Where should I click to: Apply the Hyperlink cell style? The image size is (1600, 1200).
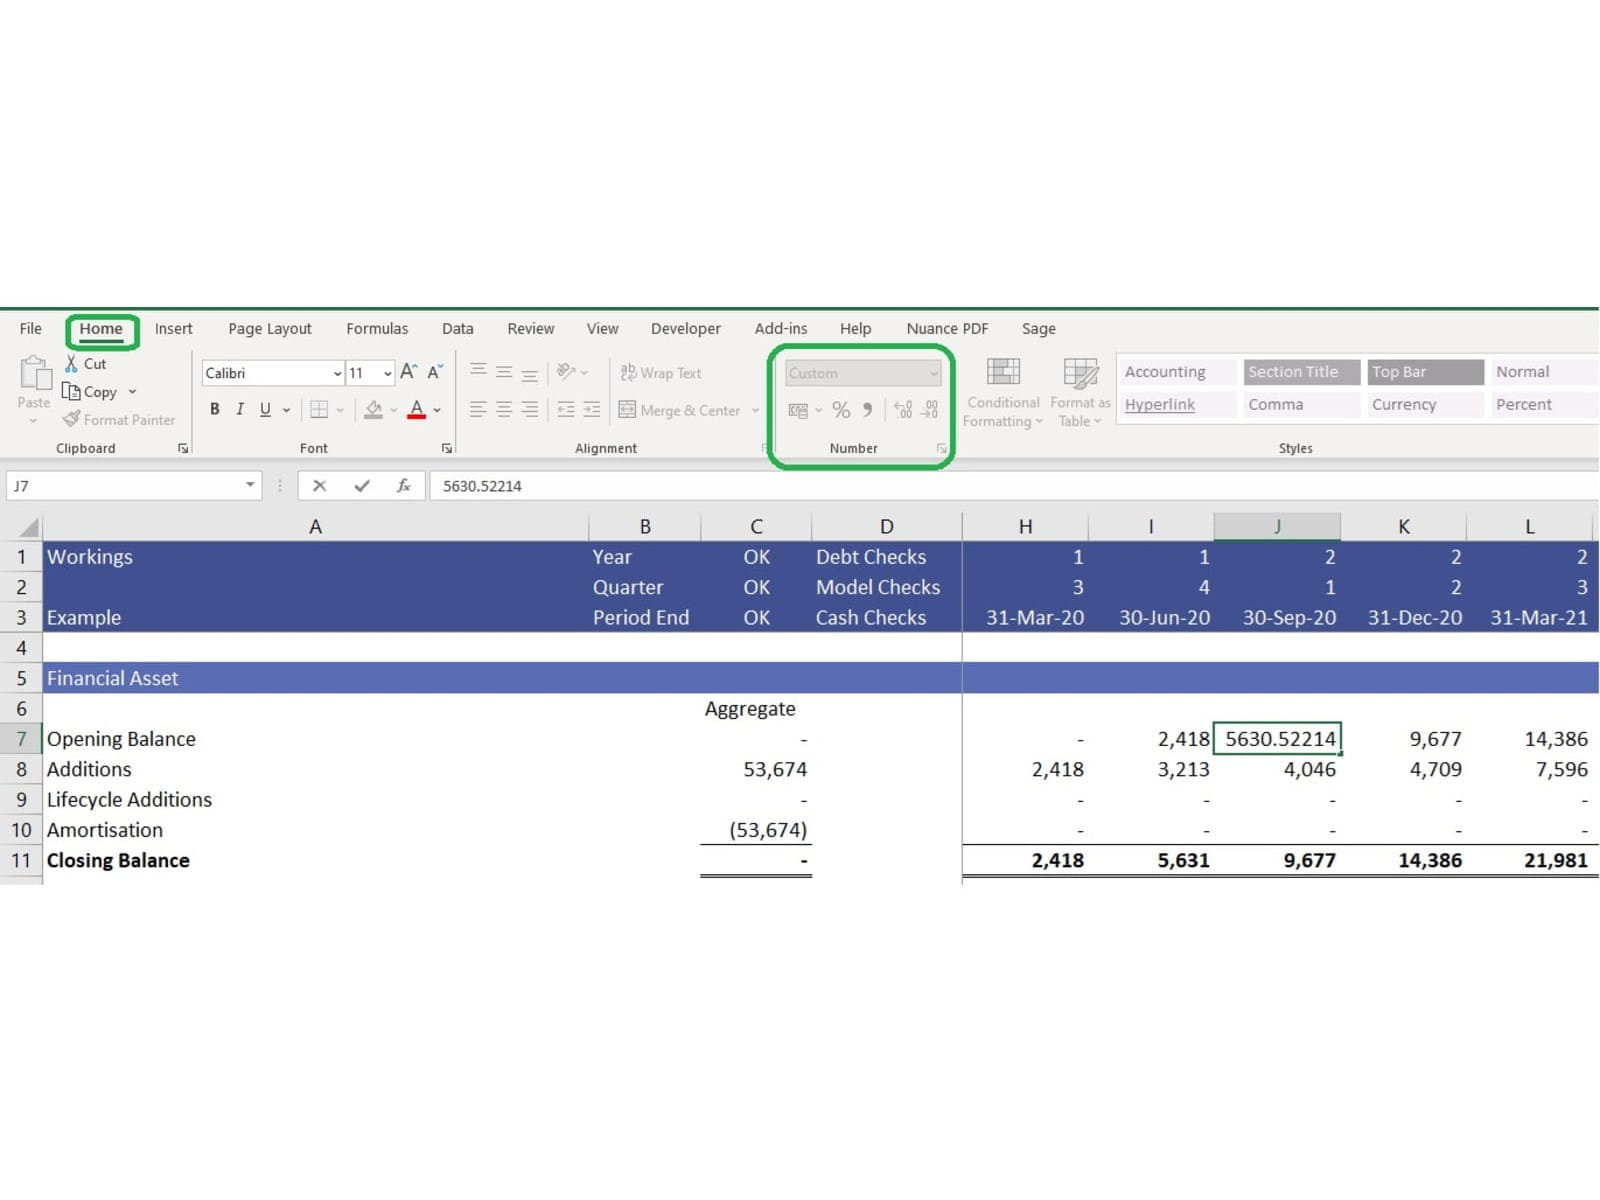[1160, 405]
